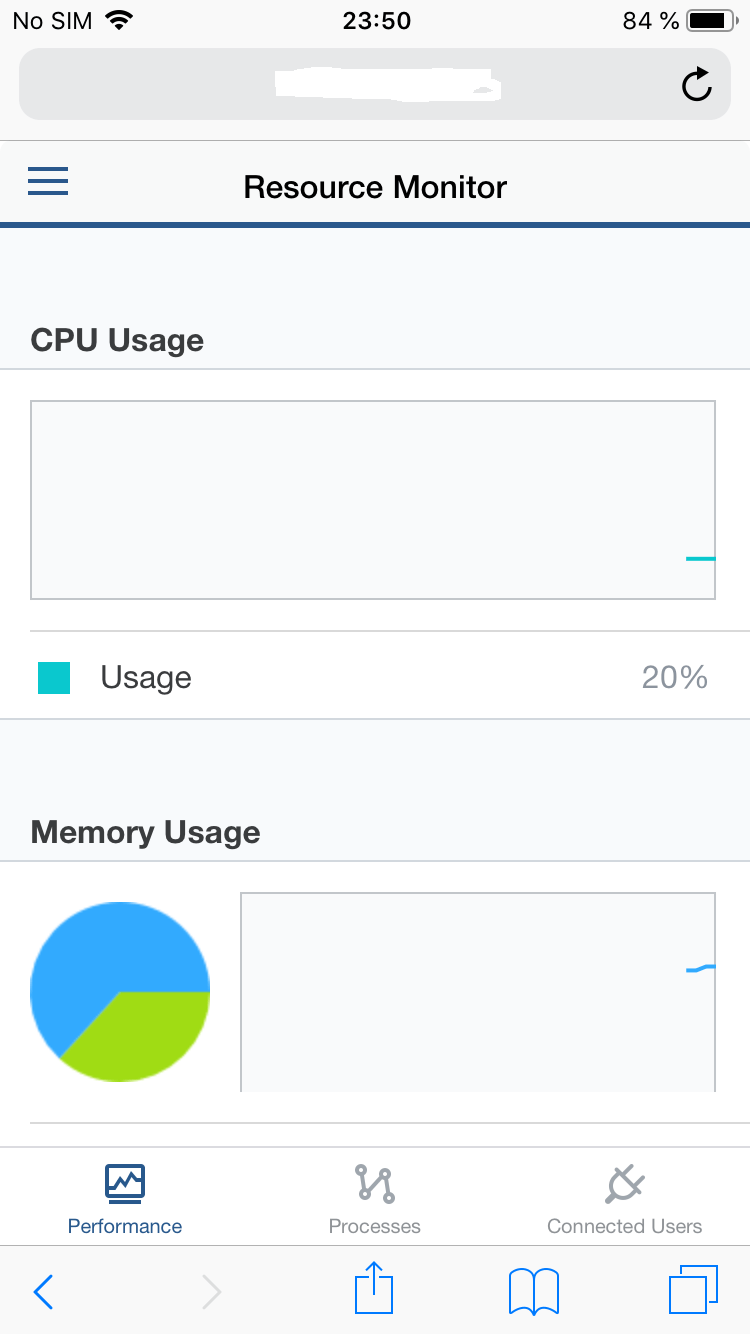
Task: Select the Connected Users tab label
Action: click(x=625, y=1226)
